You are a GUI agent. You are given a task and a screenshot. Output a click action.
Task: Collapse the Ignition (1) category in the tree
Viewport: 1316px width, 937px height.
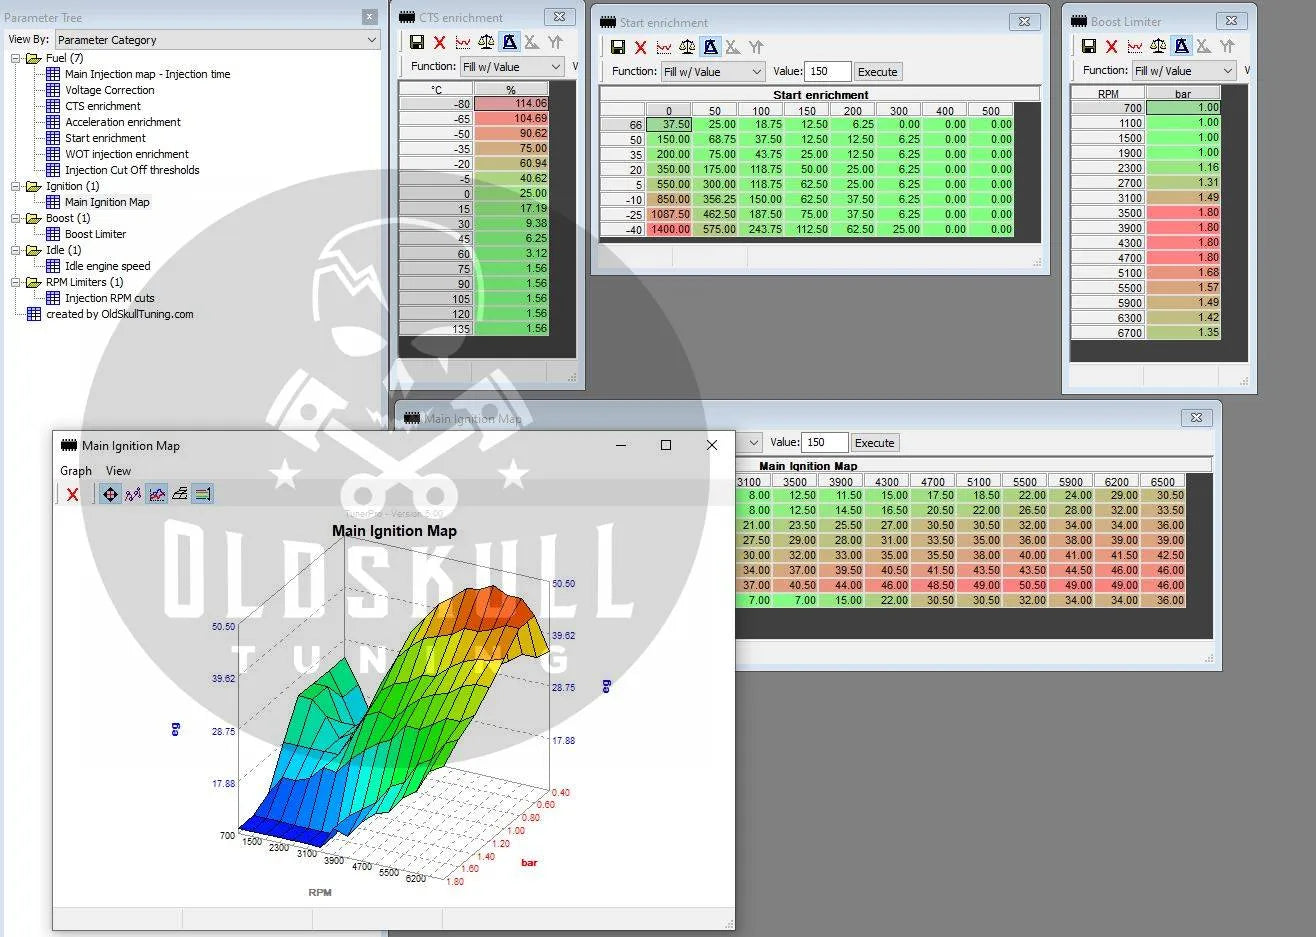[x=16, y=186]
